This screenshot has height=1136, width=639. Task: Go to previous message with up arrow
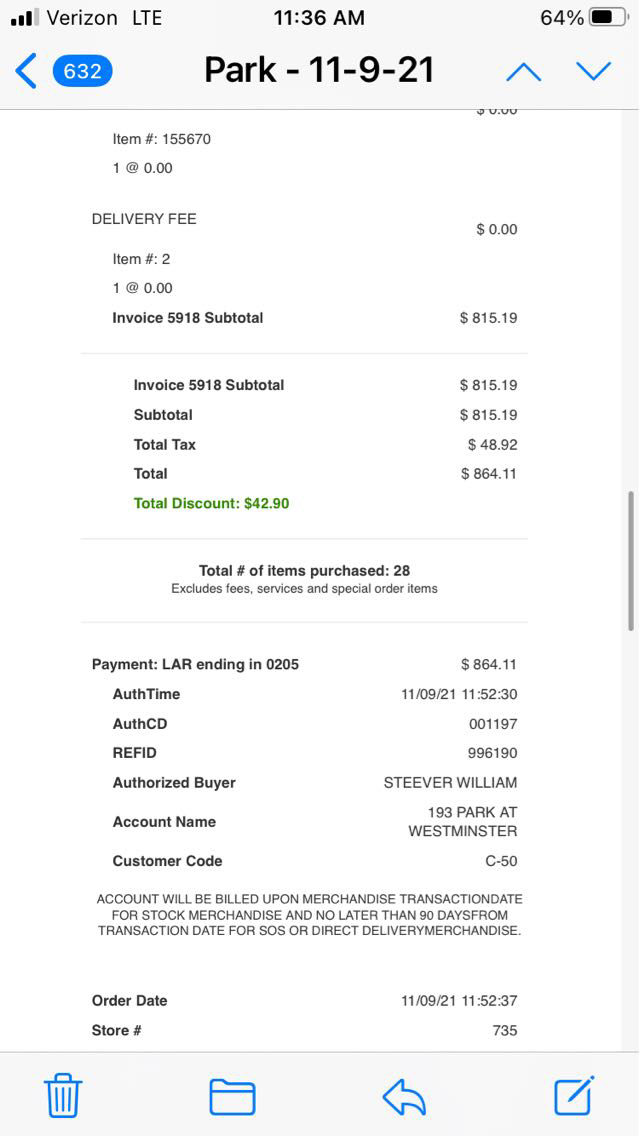coord(523,71)
